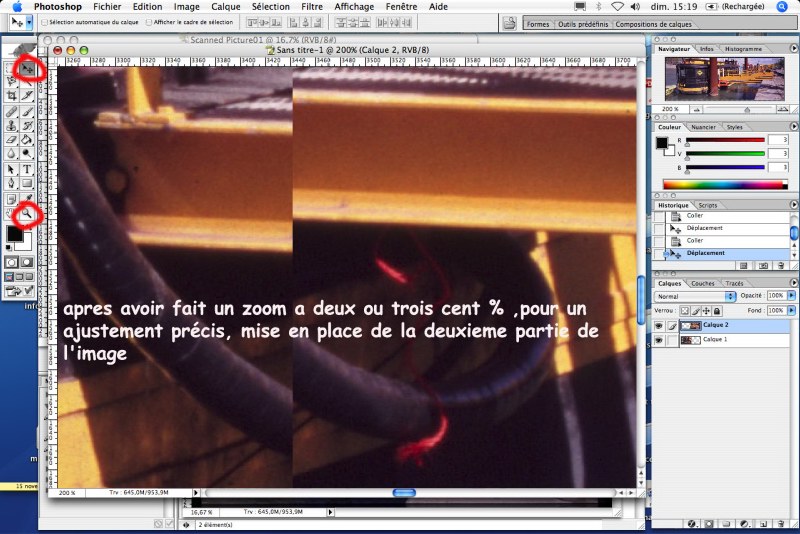Hide layer Calque 1 with eye icon

tap(659, 340)
